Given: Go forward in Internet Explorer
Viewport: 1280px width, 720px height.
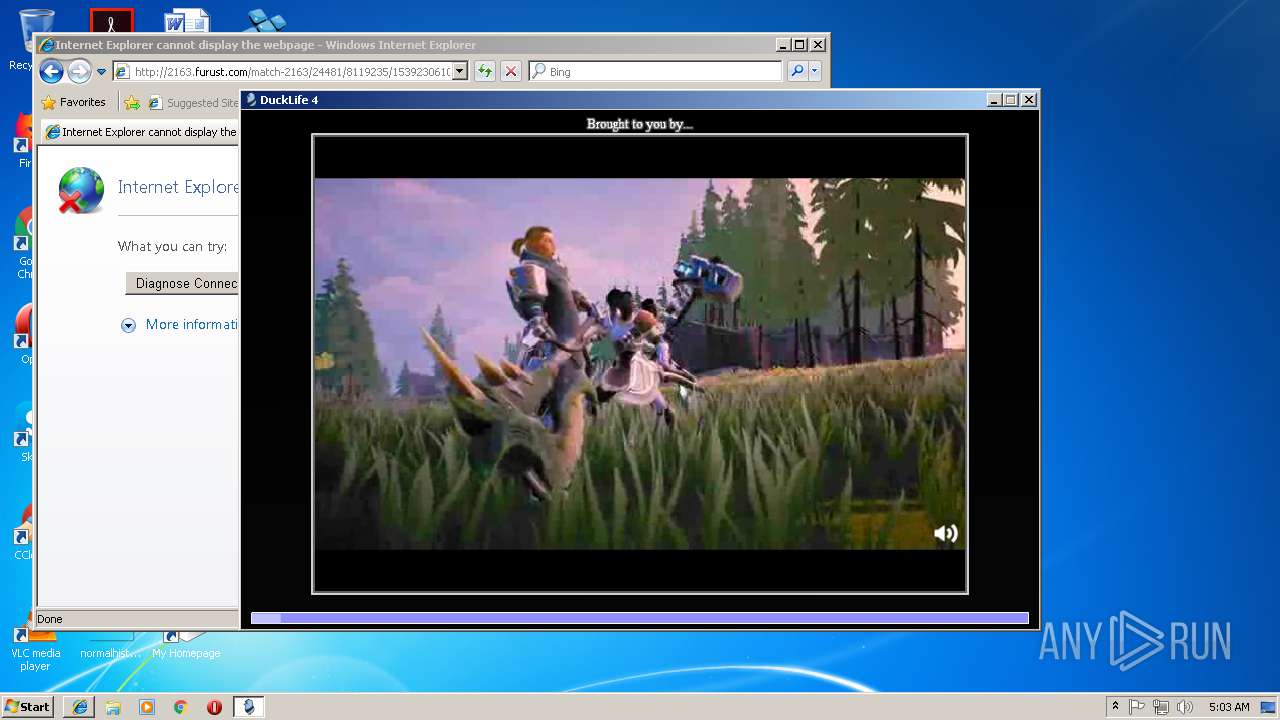Looking at the screenshot, I should pos(79,71).
